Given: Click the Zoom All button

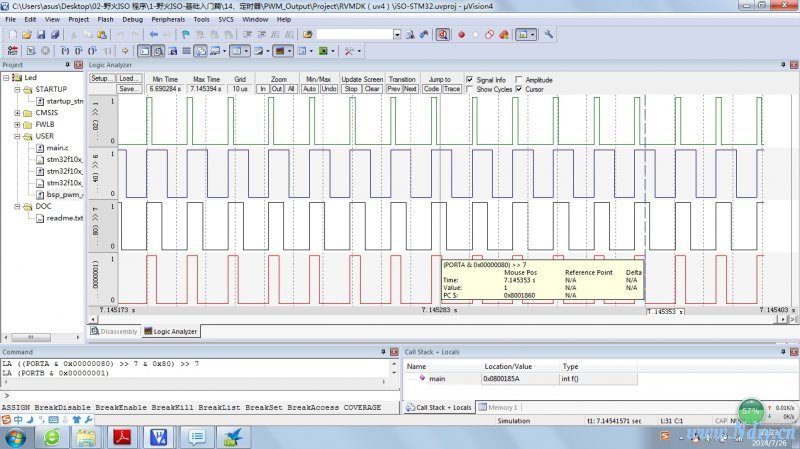Looking at the screenshot, I should click(x=291, y=89).
